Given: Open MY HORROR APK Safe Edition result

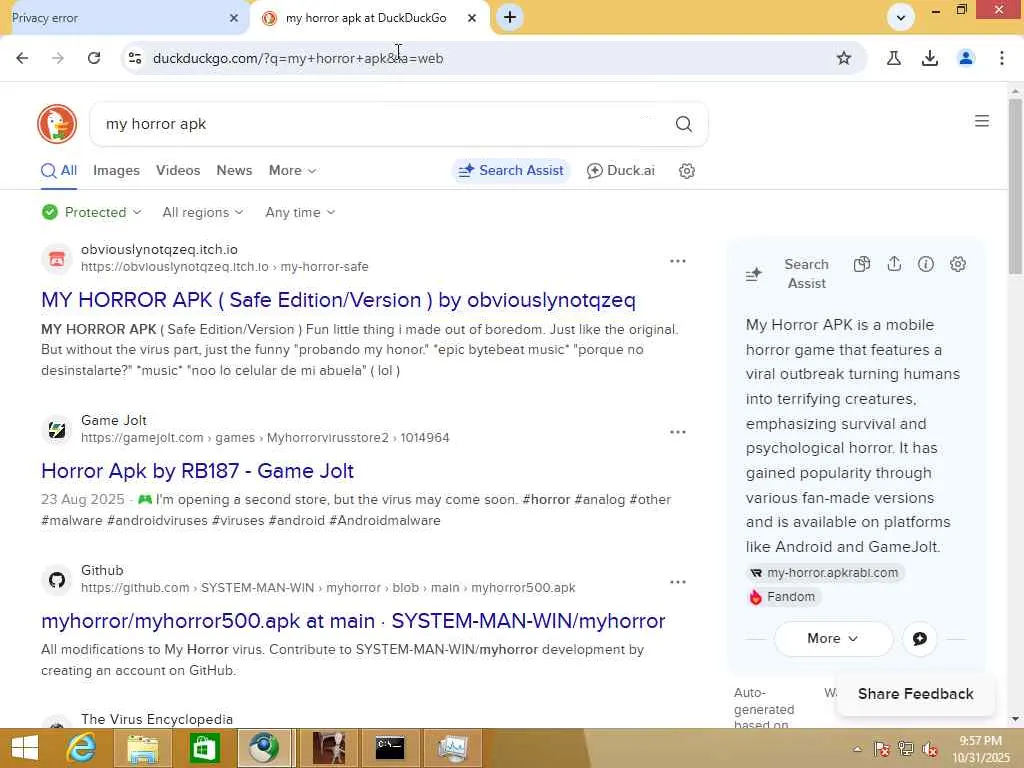Looking at the screenshot, I should (338, 300).
